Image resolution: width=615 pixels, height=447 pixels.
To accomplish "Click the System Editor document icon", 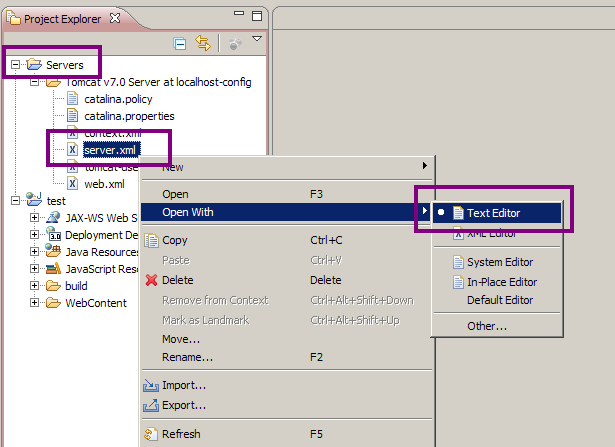I will [x=458, y=262].
